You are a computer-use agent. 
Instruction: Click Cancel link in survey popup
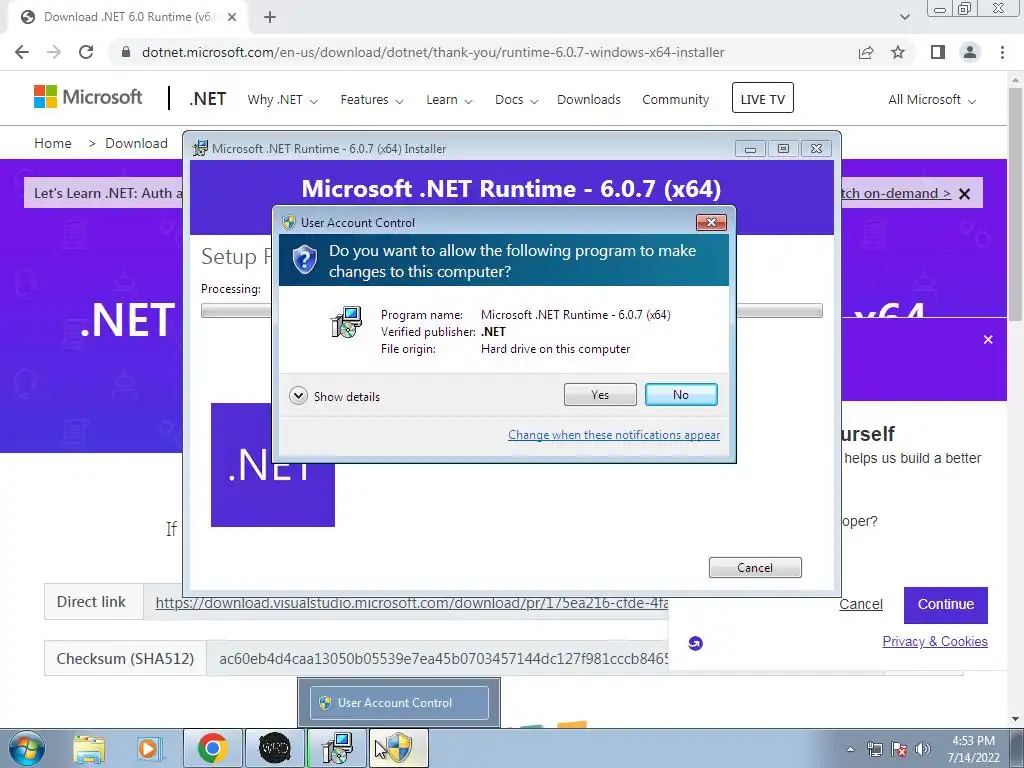point(861,605)
